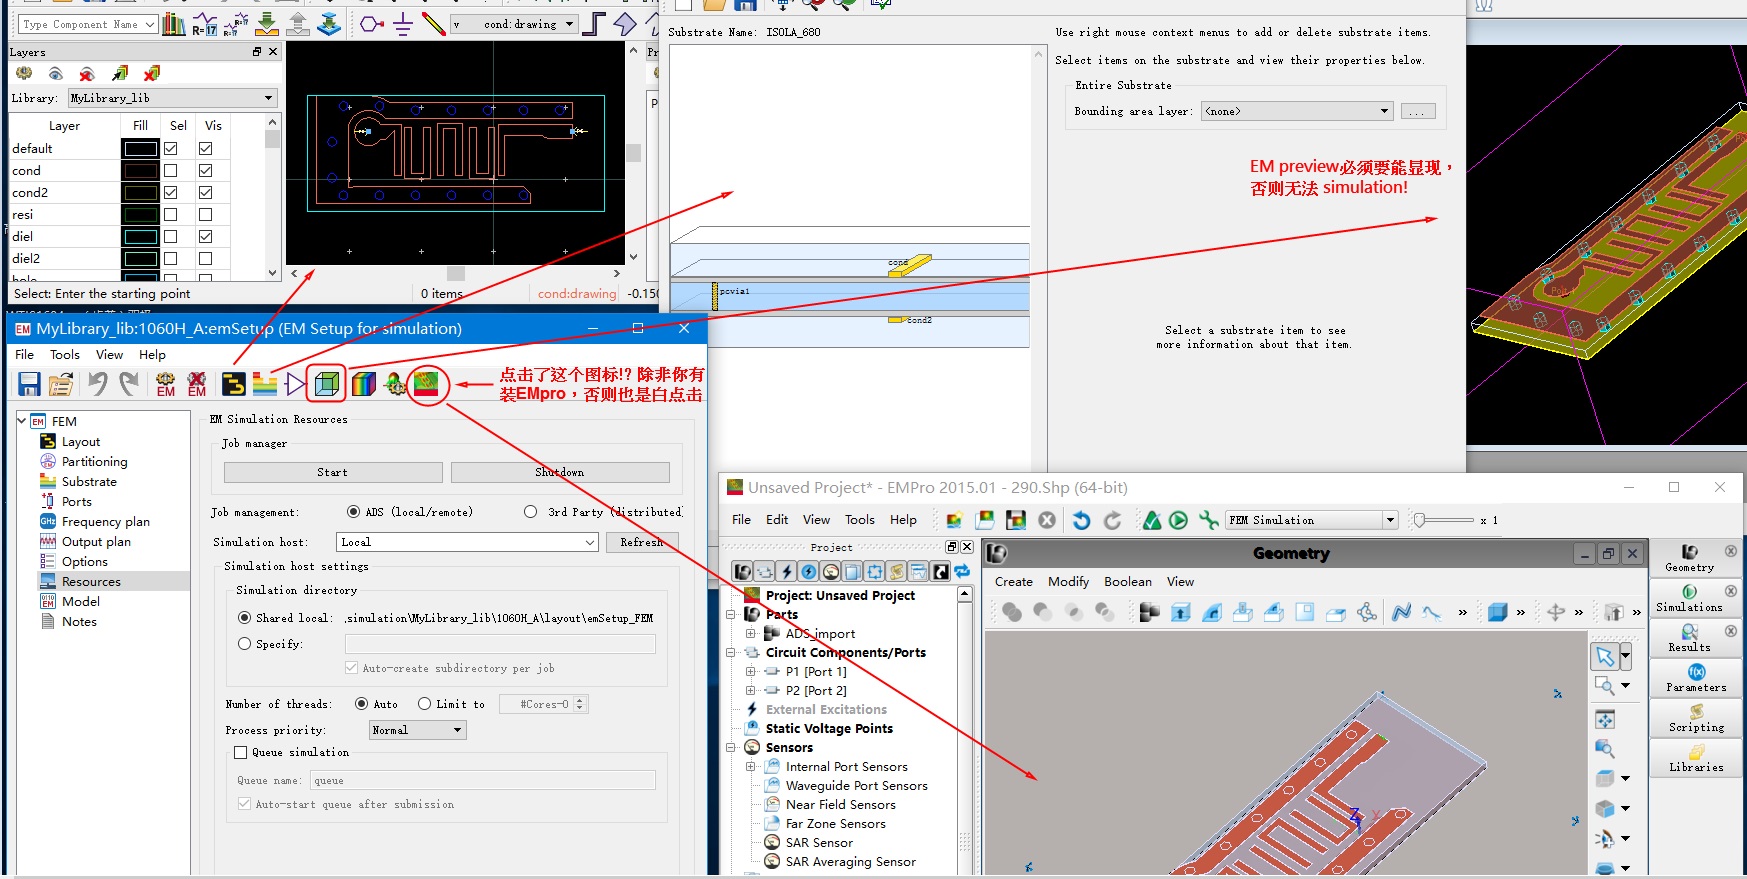Click the 3D EM preview cube icon
The height and width of the screenshot is (879, 1747).
click(x=327, y=383)
